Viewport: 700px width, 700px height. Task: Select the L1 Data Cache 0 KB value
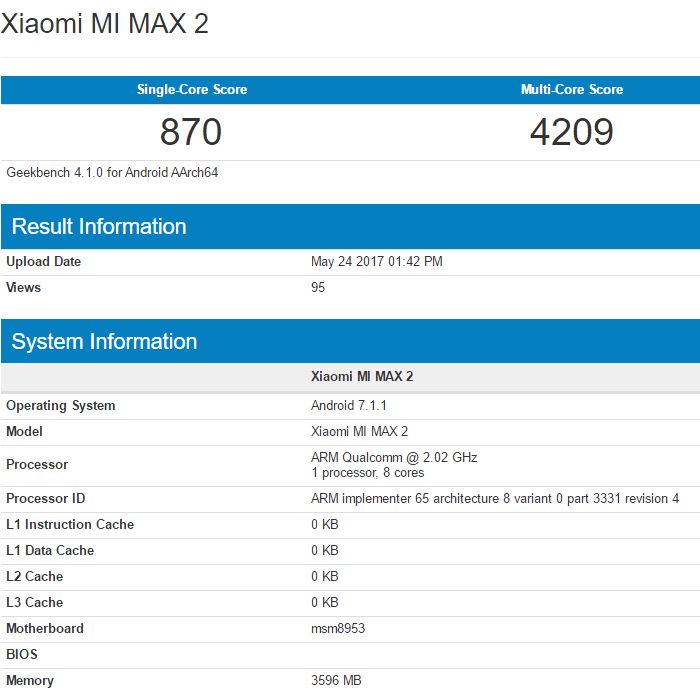pyautogui.click(x=325, y=550)
